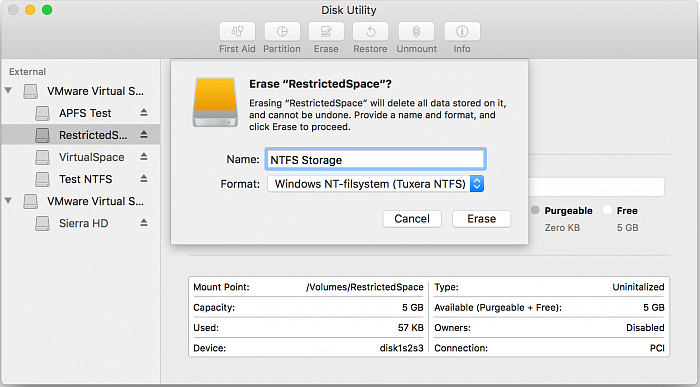Click the /Volumes/RestrictedSpace mount point value
Image resolution: width=700 pixels, height=387 pixels.
coord(365,287)
